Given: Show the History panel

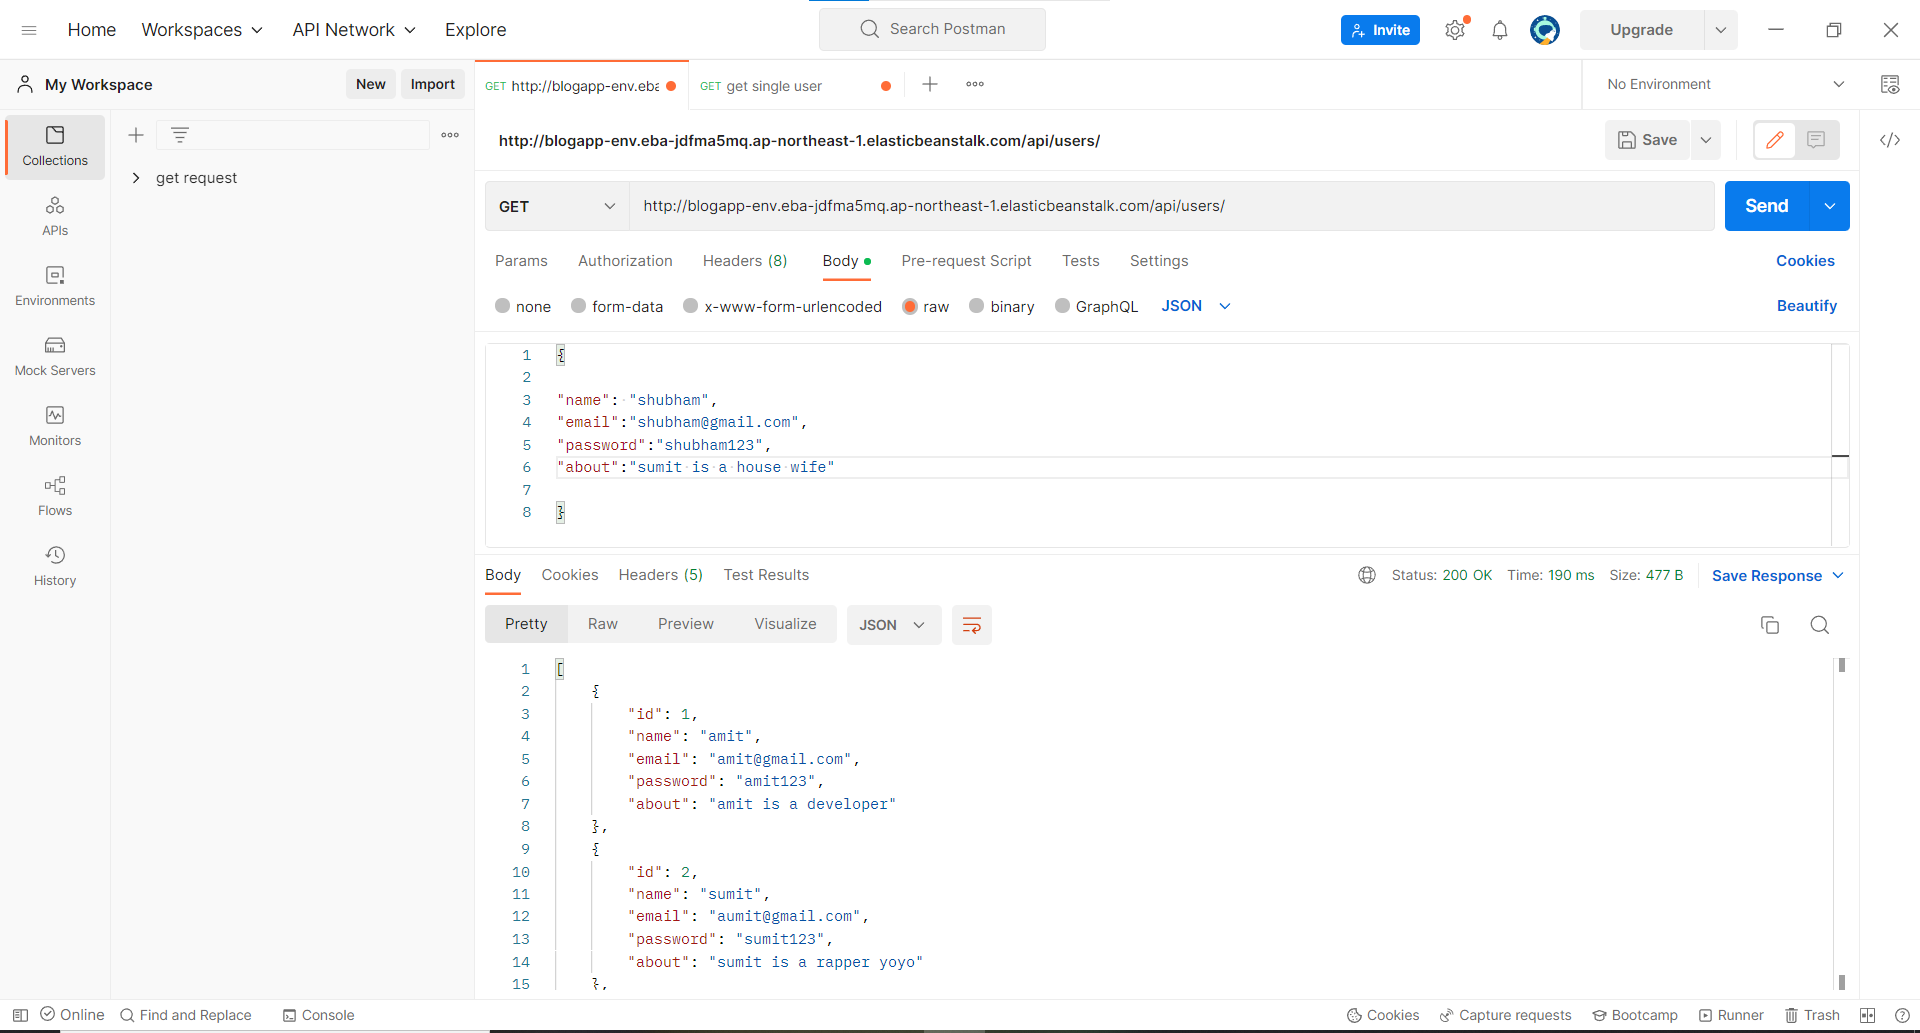Looking at the screenshot, I should [54, 564].
